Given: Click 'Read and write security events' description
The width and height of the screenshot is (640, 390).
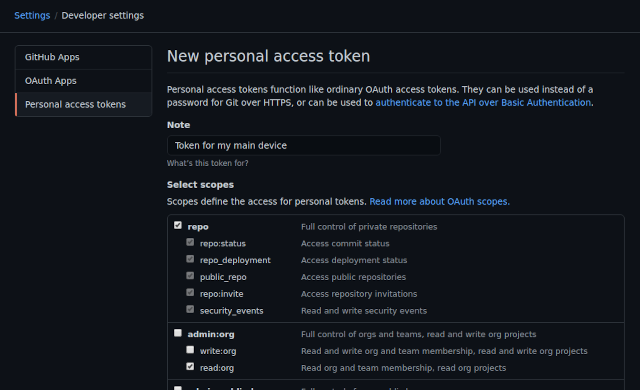Looking at the screenshot, I should (364, 311).
